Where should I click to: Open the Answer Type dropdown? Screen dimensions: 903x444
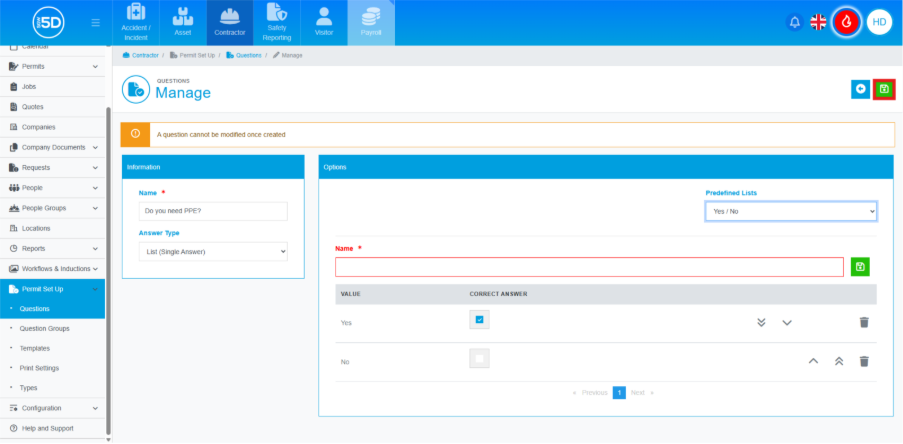coord(212,251)
